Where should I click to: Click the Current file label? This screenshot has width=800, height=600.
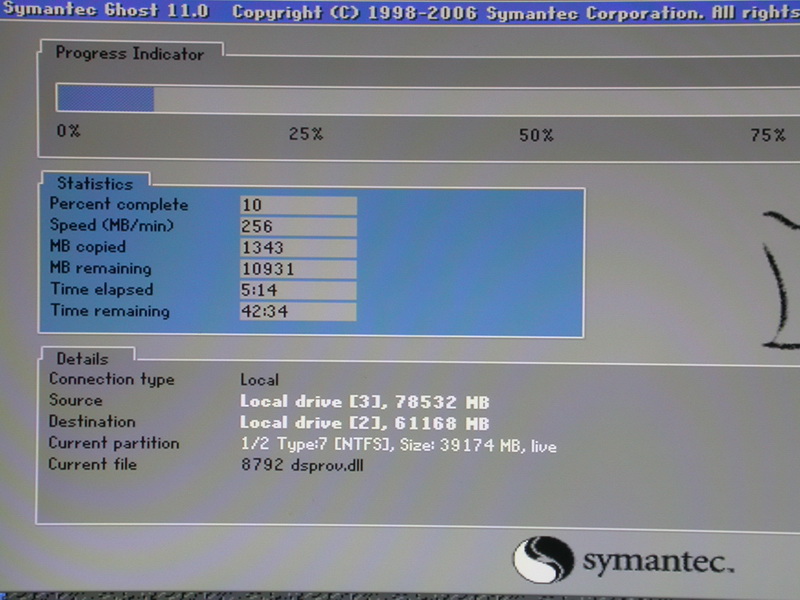[x=92, y=464]
